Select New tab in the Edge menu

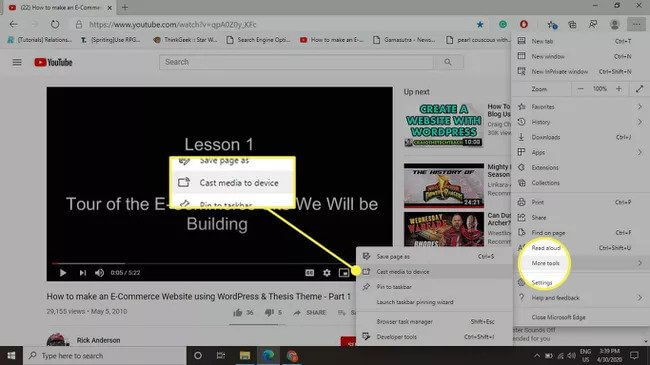click(x=580, y=41)
